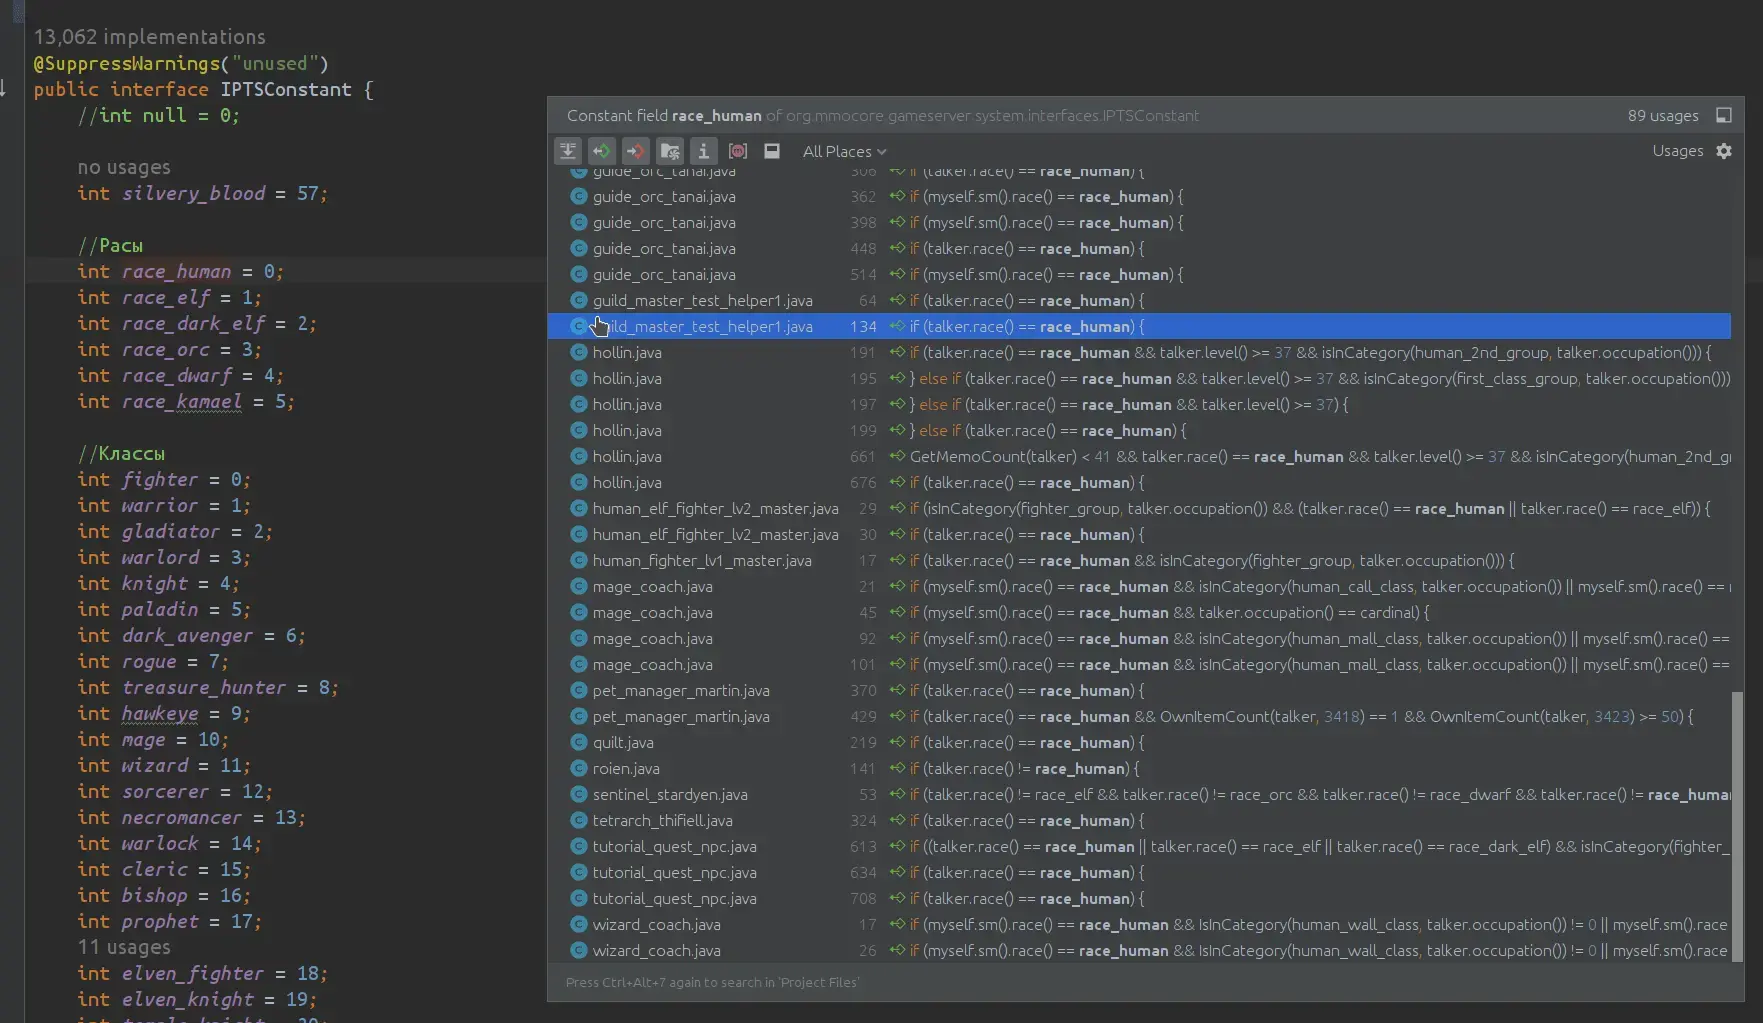Open results in Find tool window

coord(1724,115)
